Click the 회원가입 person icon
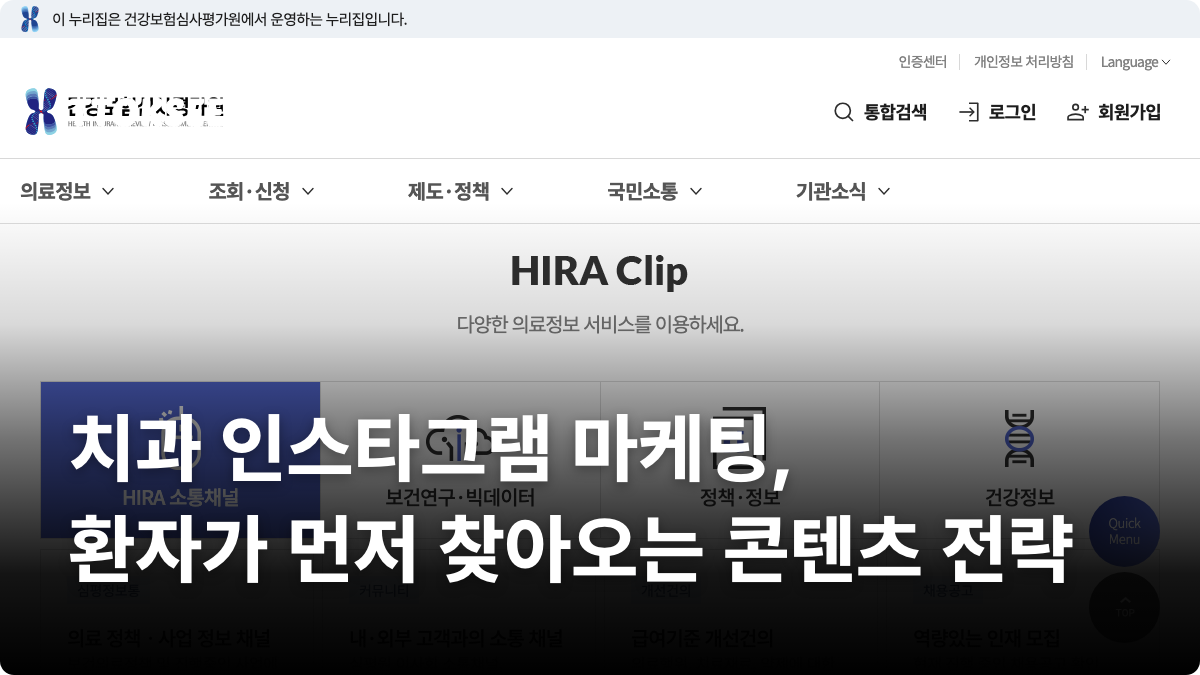Screen dimensions: 1200x675 1078,112
